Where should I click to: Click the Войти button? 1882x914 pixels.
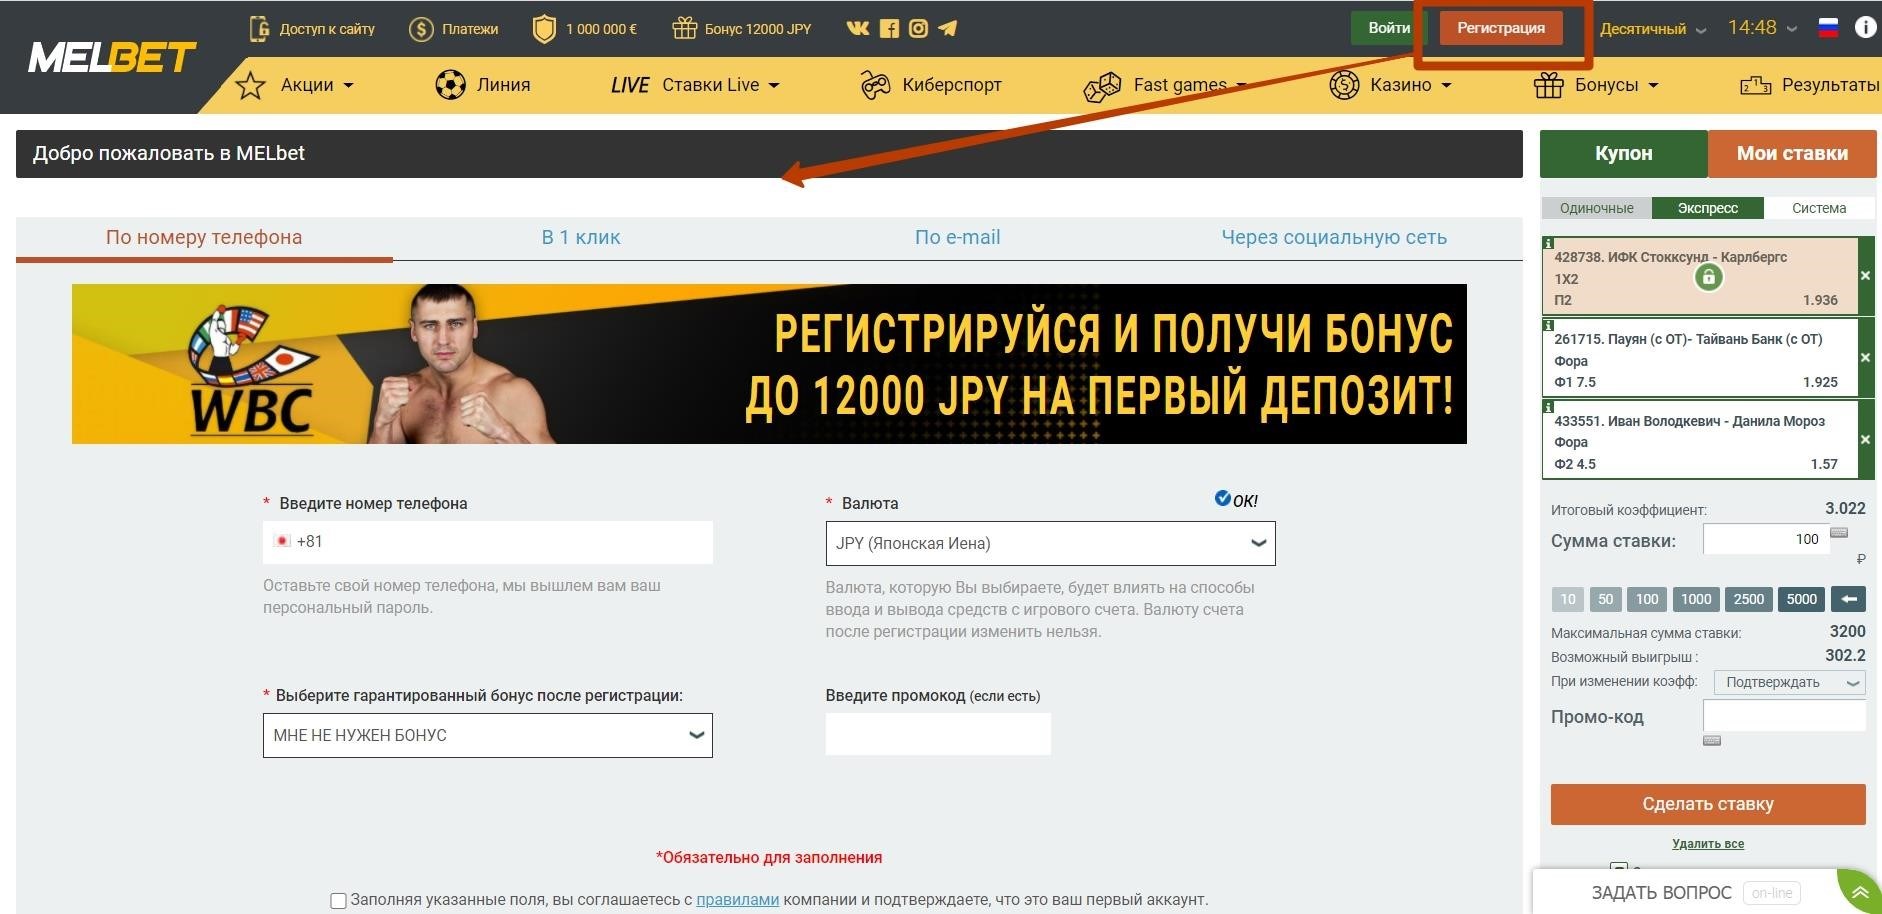tap(1388, 28)
